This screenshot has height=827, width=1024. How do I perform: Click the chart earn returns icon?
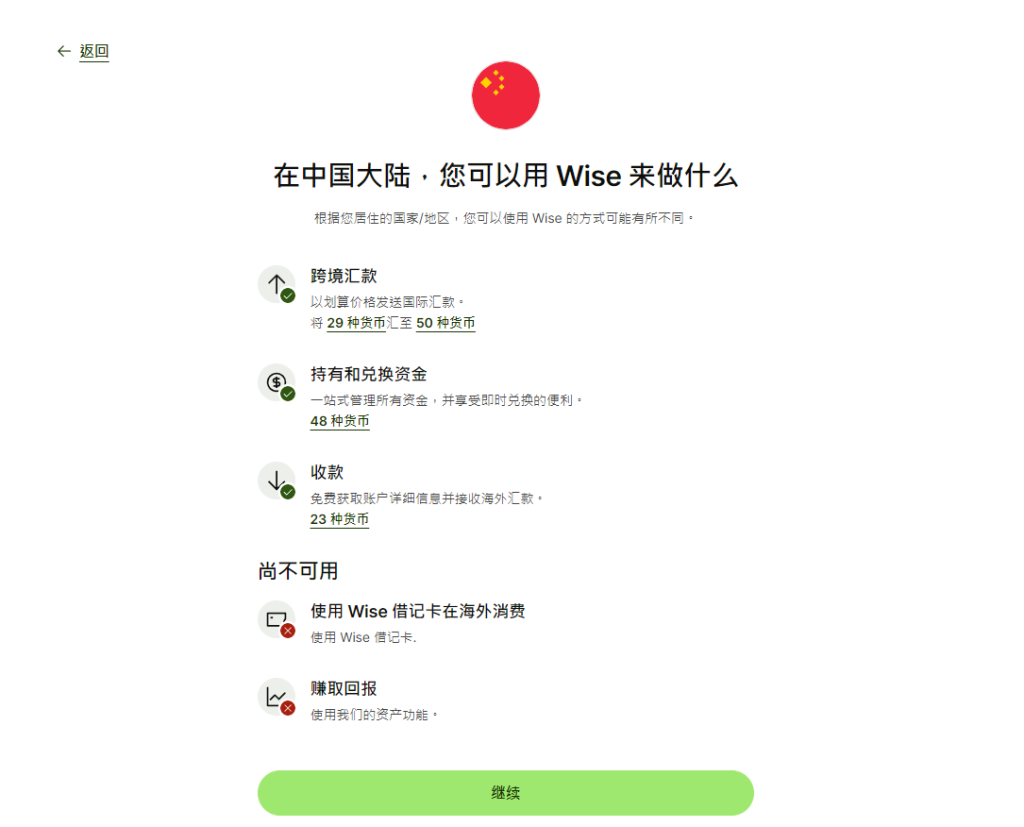click(x=277, y=697)
